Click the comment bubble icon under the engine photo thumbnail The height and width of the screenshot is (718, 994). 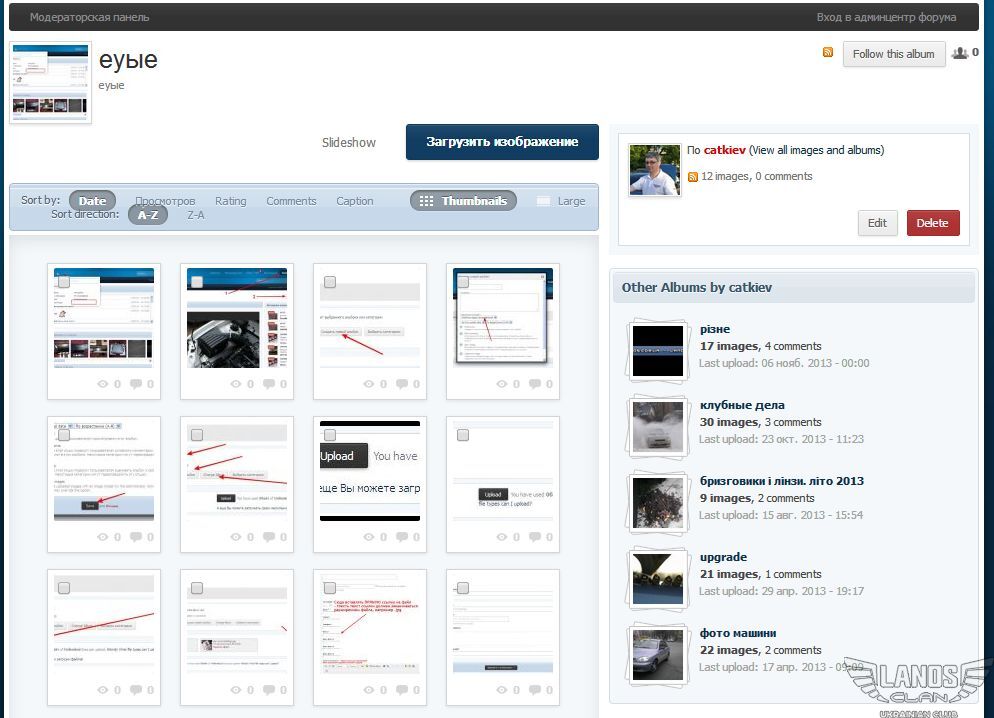(x=269, y=384)
